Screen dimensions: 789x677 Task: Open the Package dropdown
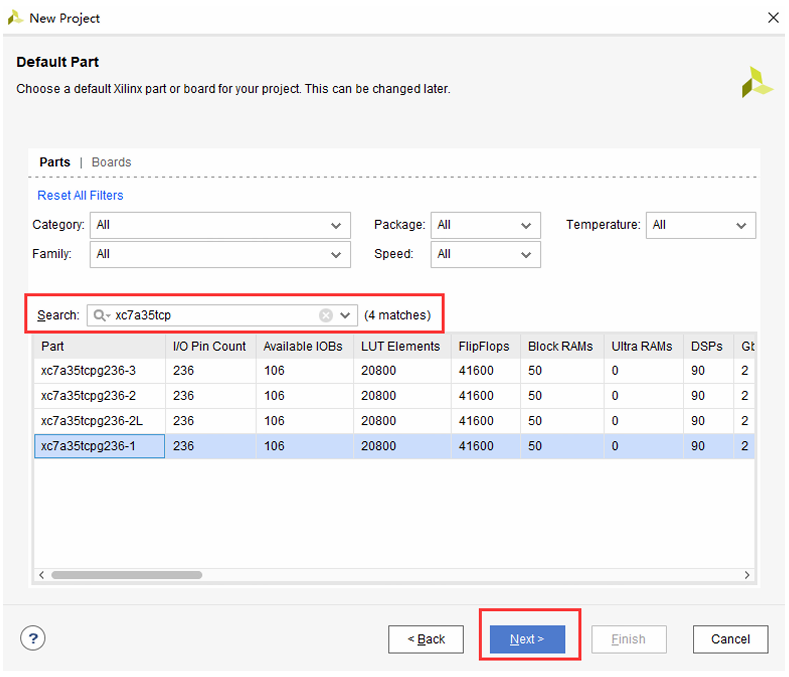pos(486,225)
